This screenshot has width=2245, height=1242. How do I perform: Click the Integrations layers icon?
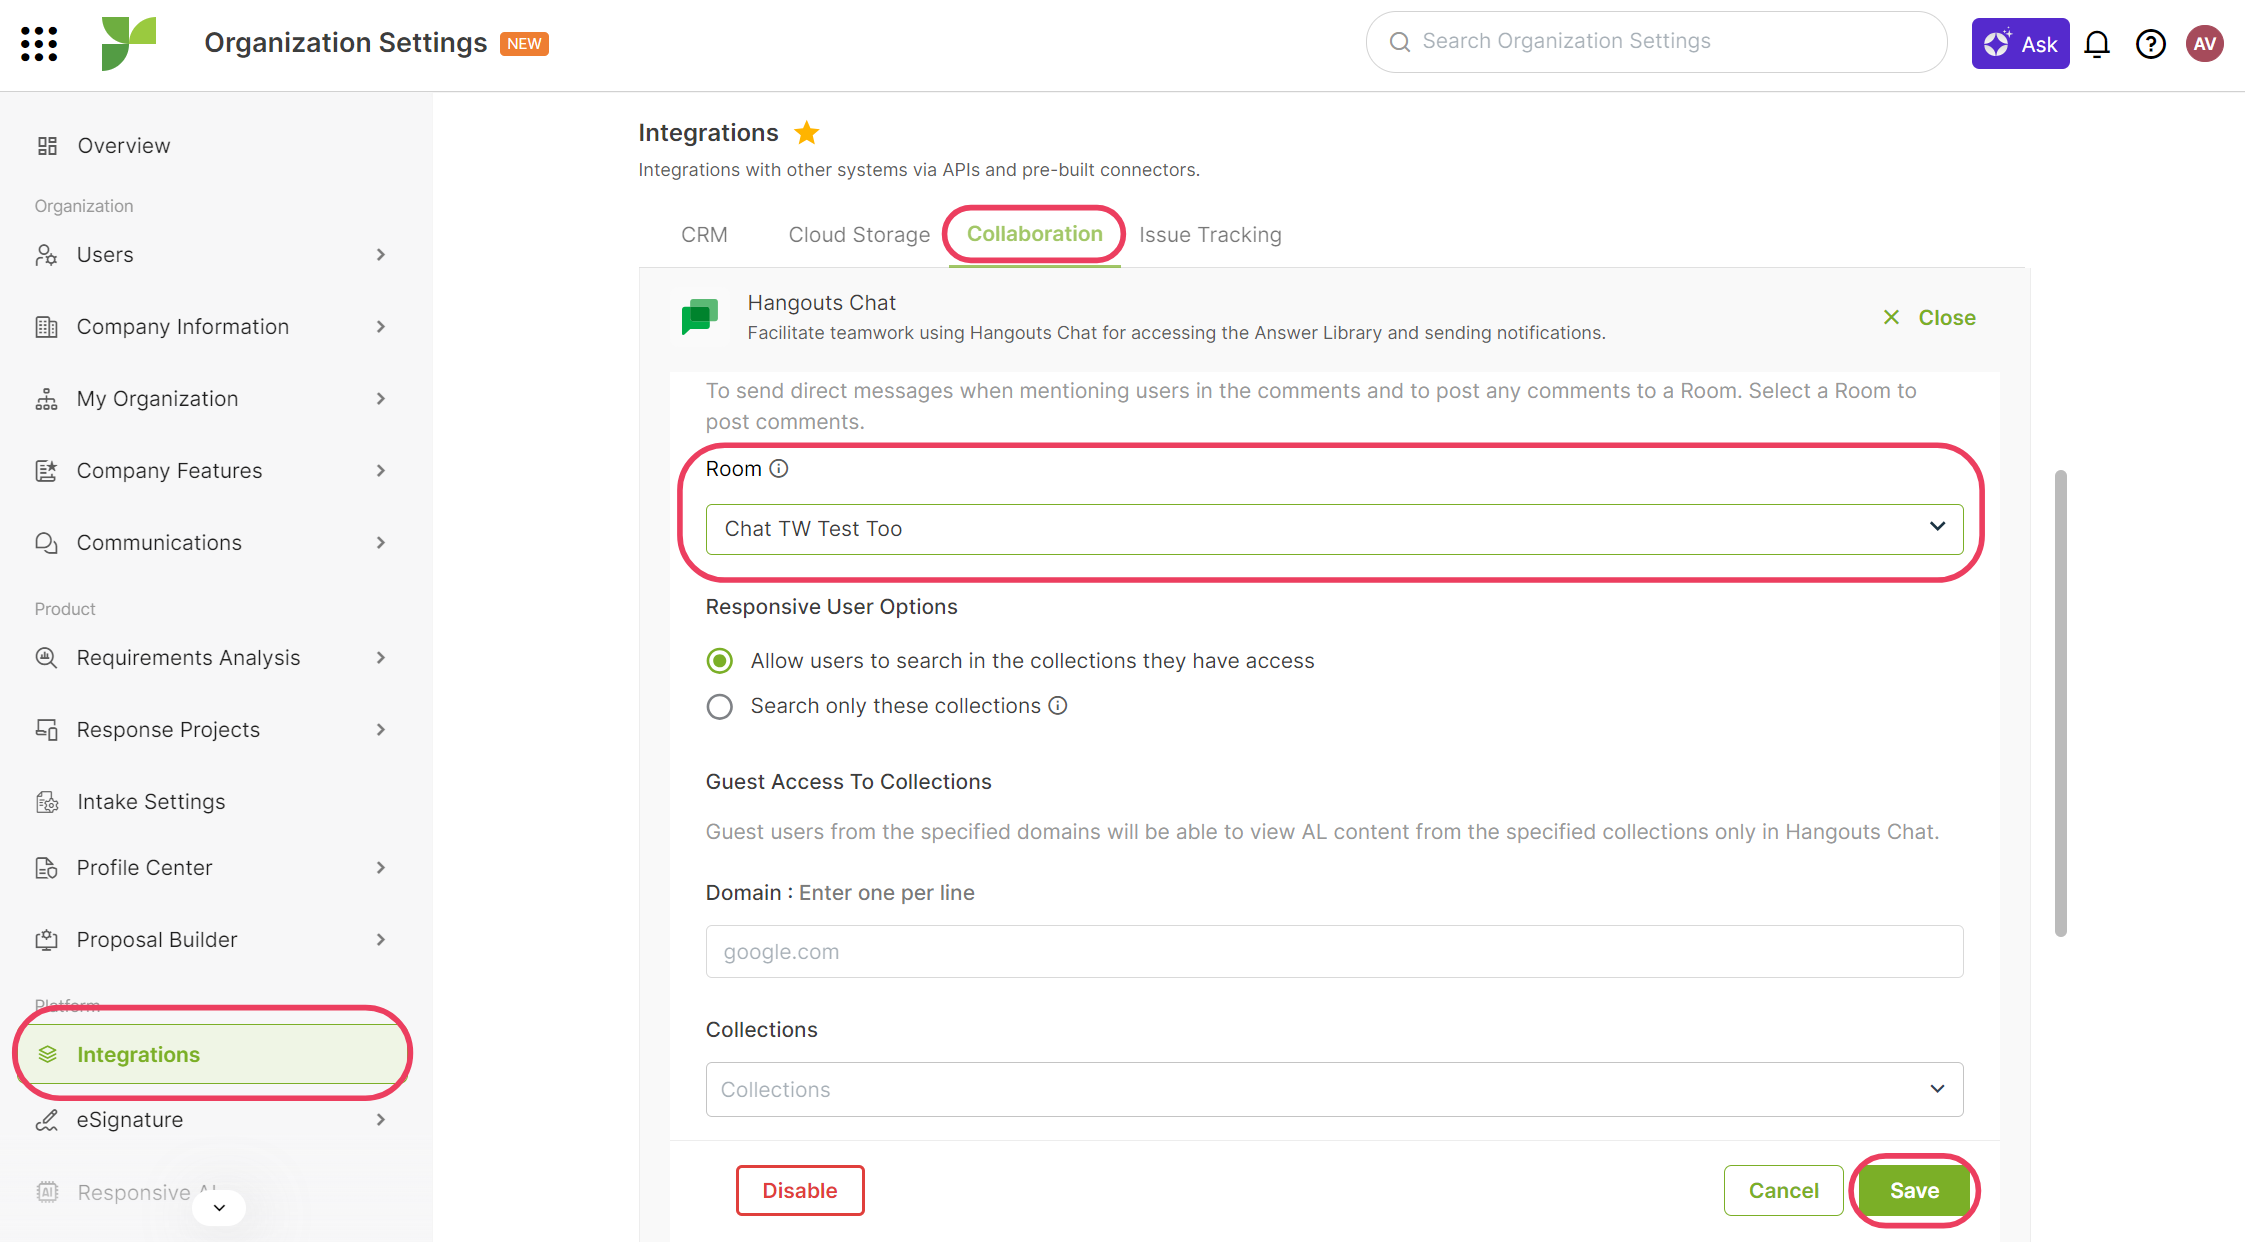pyautogui.click(x=47, y=1055)
